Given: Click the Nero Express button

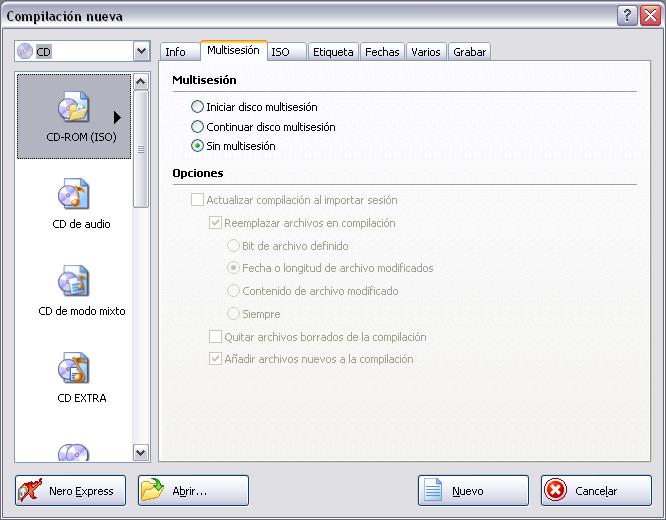Looking at the screenshot, I should click(71, 491).
